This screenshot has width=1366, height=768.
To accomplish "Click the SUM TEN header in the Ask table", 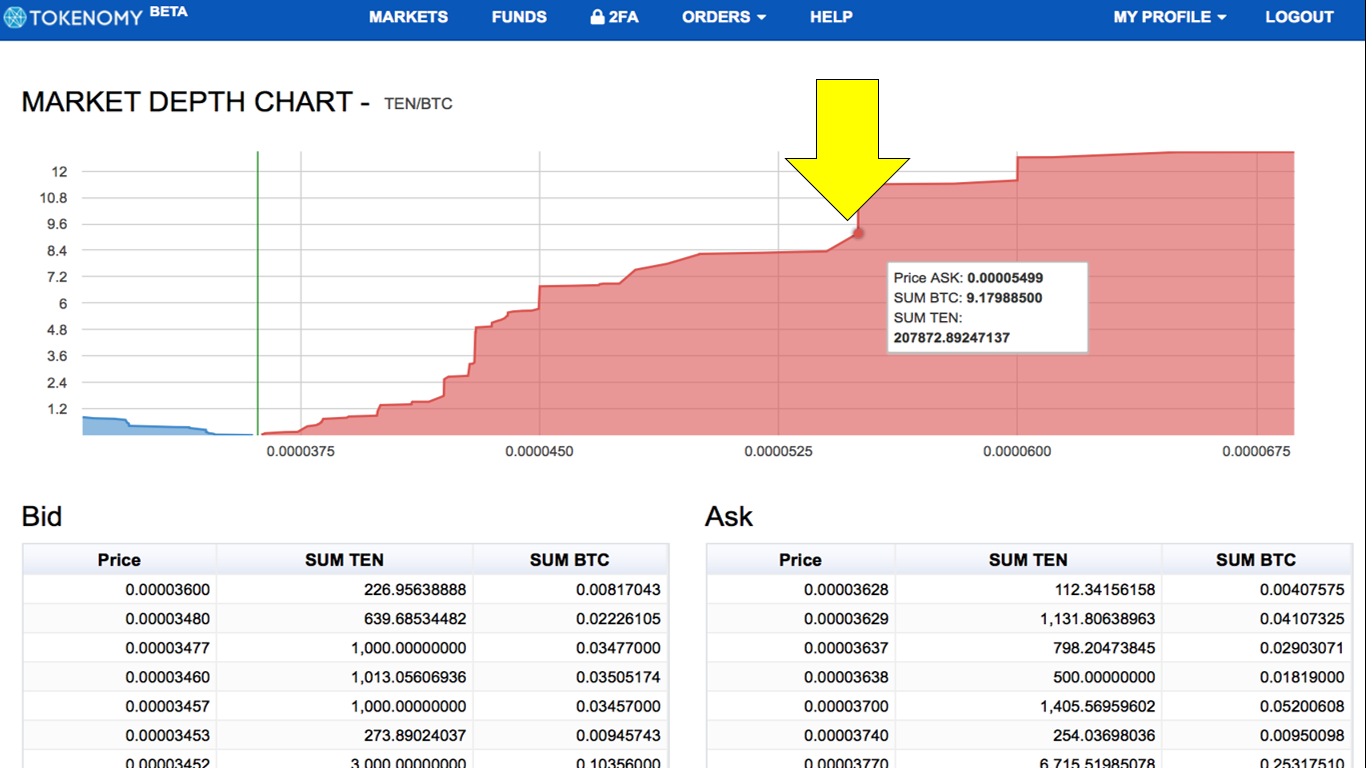I will pyautogui.click(x=1028, y=560).
